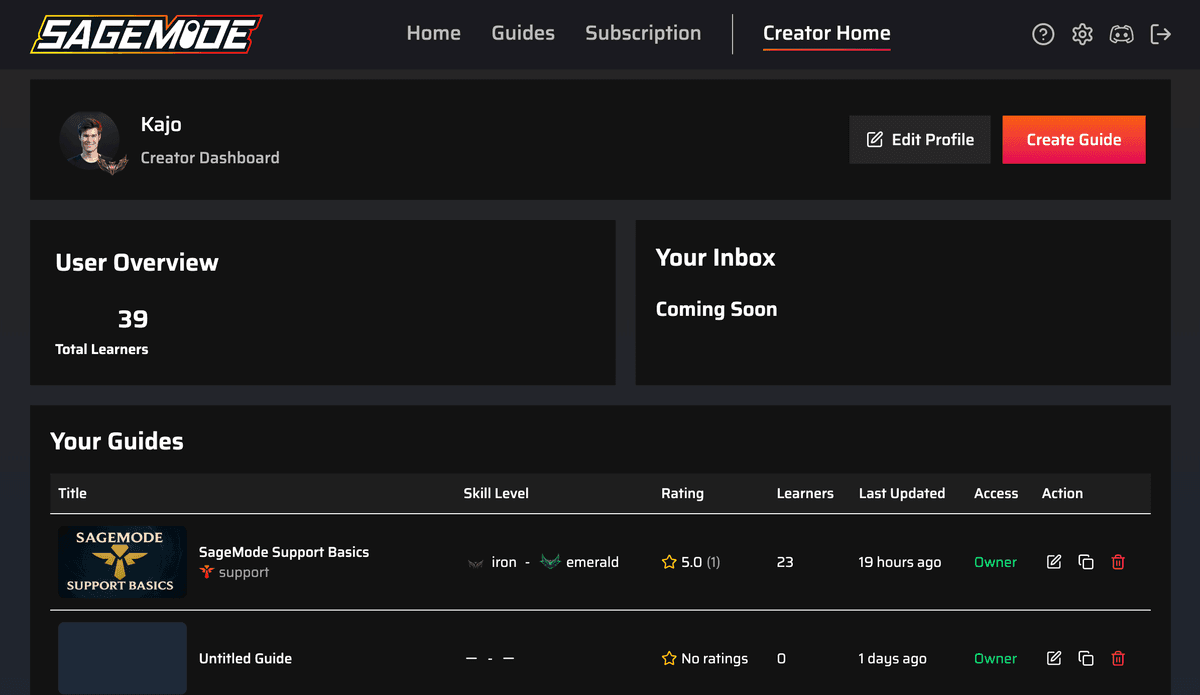
Task: Click the 'No ratings' text
Action: [x=714, y=658]
